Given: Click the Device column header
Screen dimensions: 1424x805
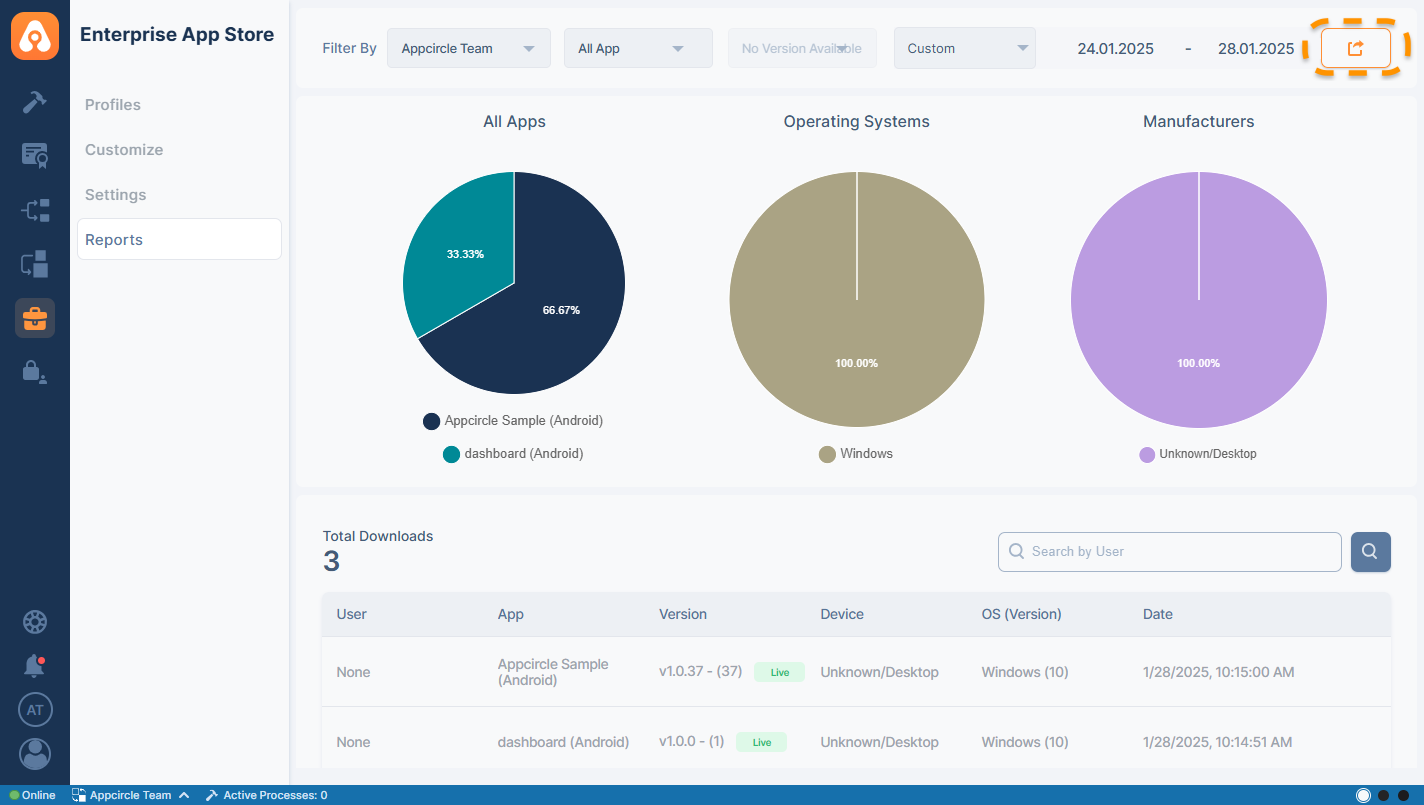Looking at the screenshot, I should click(x=842, y=614).
